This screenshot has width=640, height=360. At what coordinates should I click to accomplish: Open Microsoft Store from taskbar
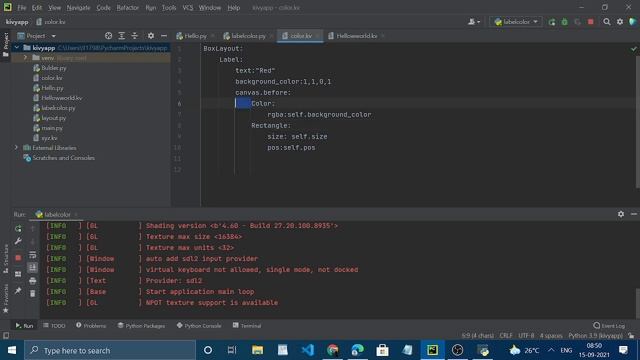pyautogui.click(x=382, y=350)
